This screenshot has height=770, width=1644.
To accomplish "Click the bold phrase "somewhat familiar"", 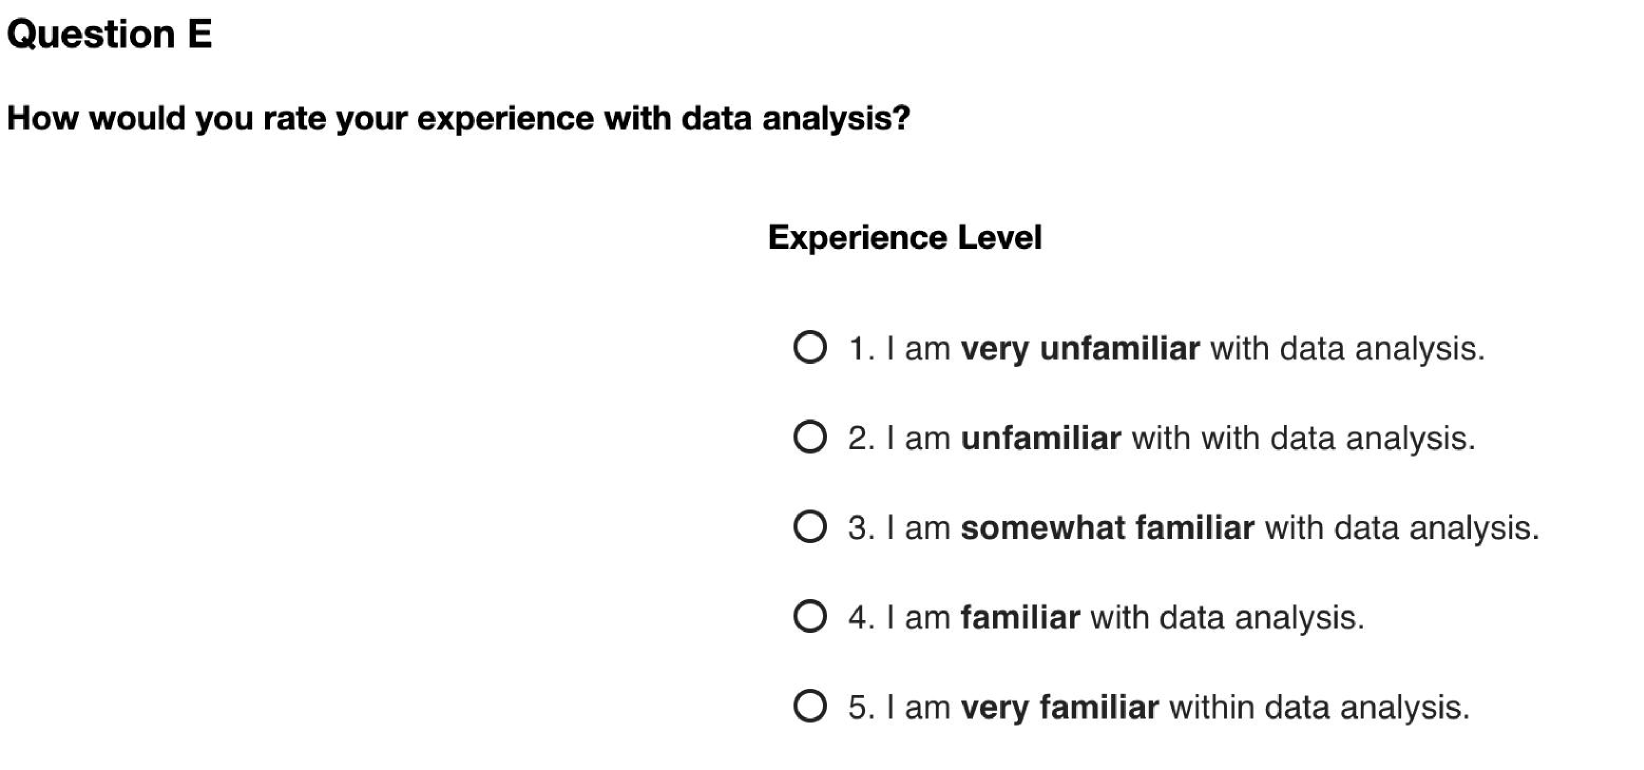I will point(1106,528).
